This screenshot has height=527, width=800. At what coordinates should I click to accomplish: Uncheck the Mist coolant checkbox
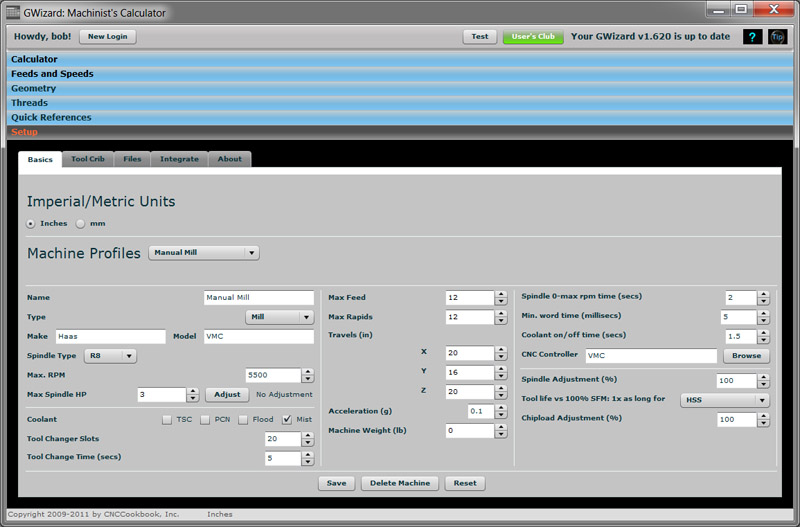(287, 420)
